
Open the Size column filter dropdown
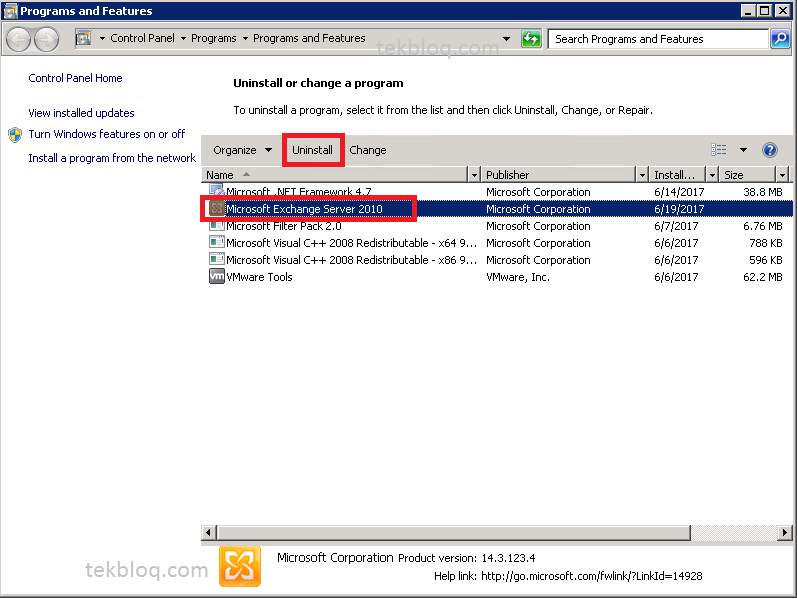[x=783, y=175]
